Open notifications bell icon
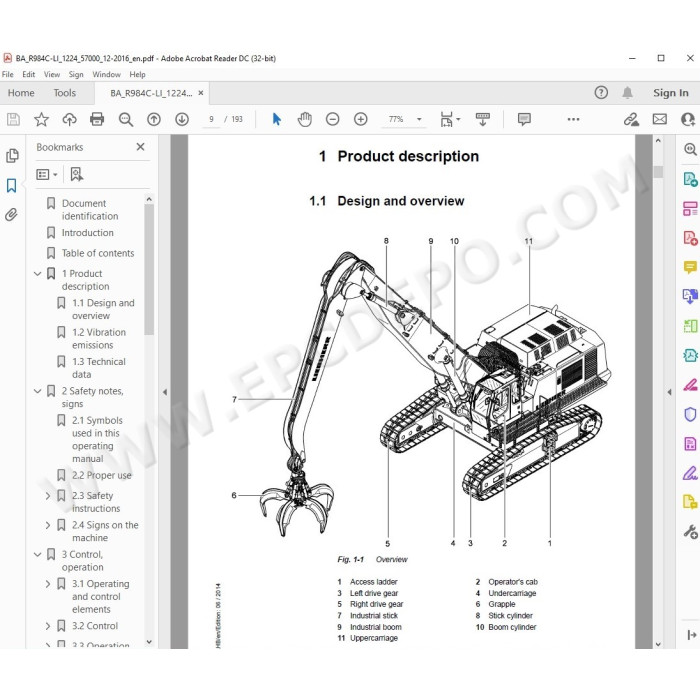This screenshot has height=700, width=700. coord(627,93)
